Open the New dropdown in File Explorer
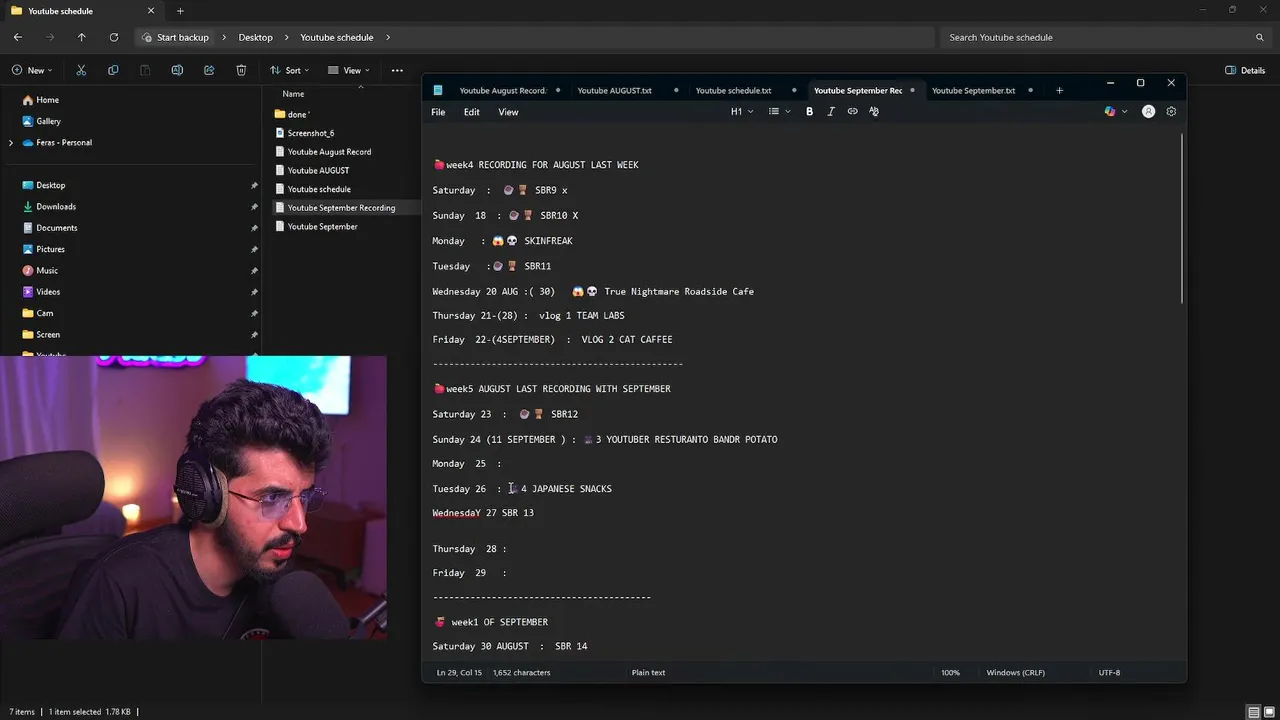This screenshot has width=1280, height=720. point(32,70)
